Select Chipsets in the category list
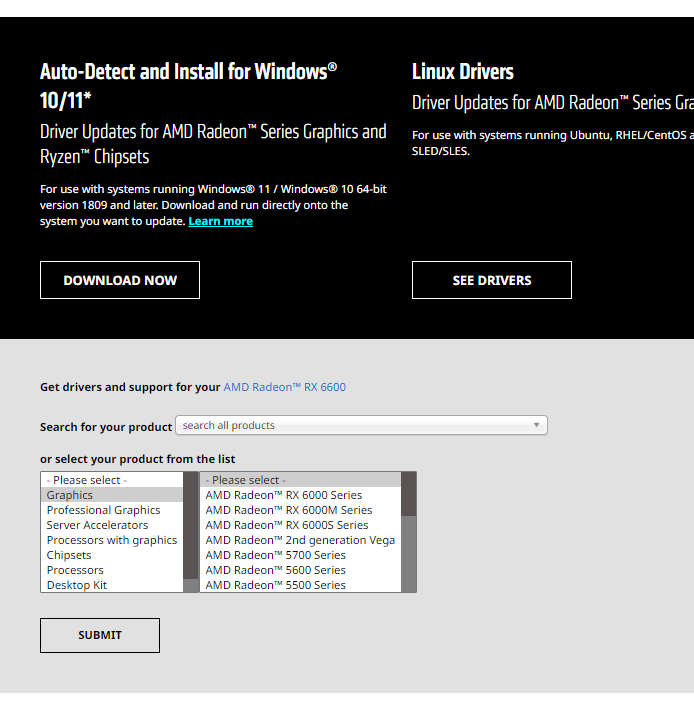 point(112,555)
